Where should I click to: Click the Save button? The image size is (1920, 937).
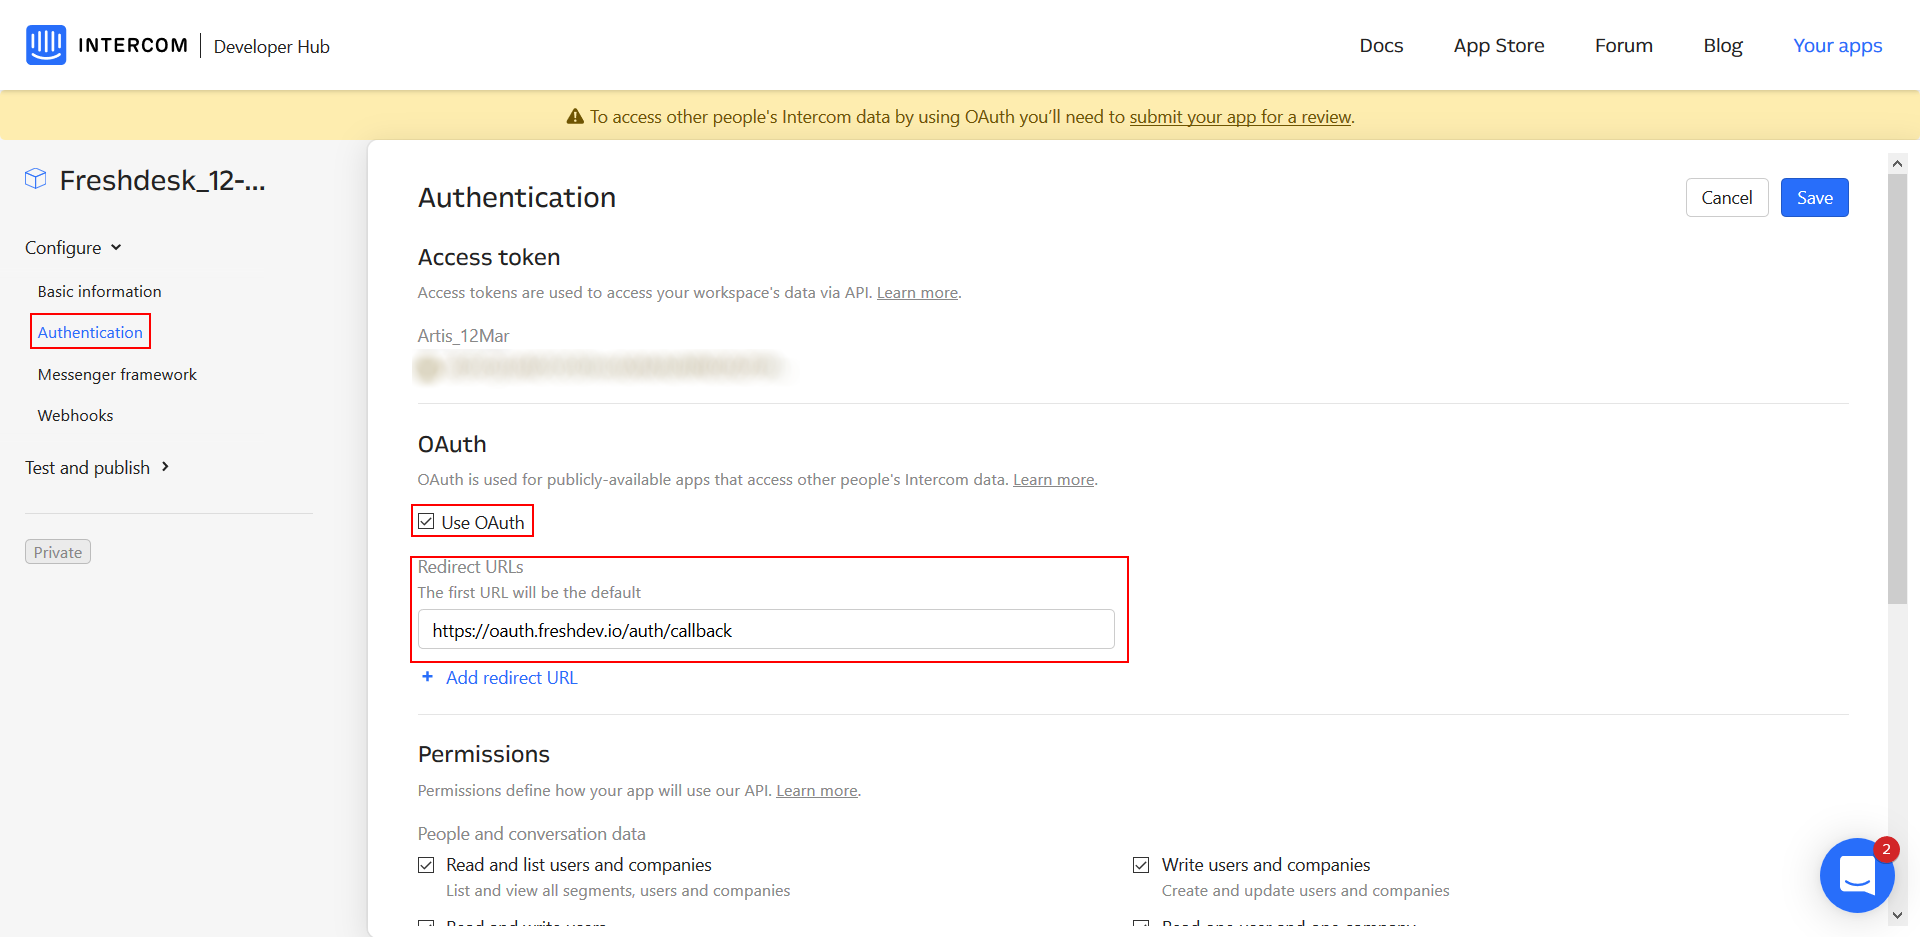pyautogui.click(x=1814, y=197)
